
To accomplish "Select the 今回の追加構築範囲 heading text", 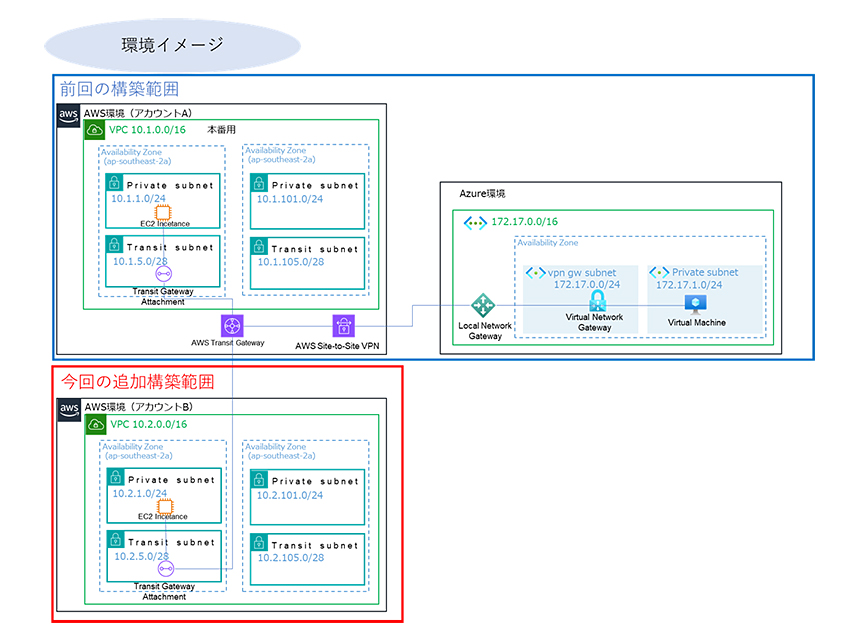I will point(138,381).
